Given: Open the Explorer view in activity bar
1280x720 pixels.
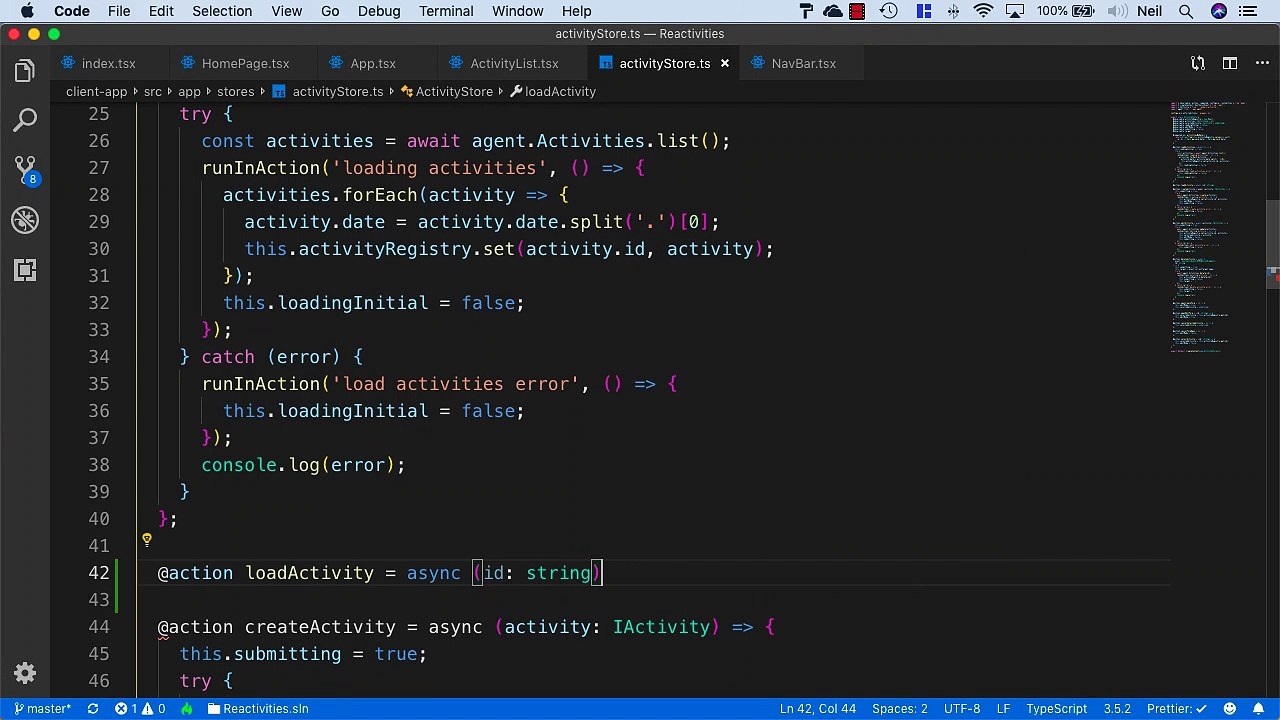Looking at the screenshot, I should click(25, 71).
